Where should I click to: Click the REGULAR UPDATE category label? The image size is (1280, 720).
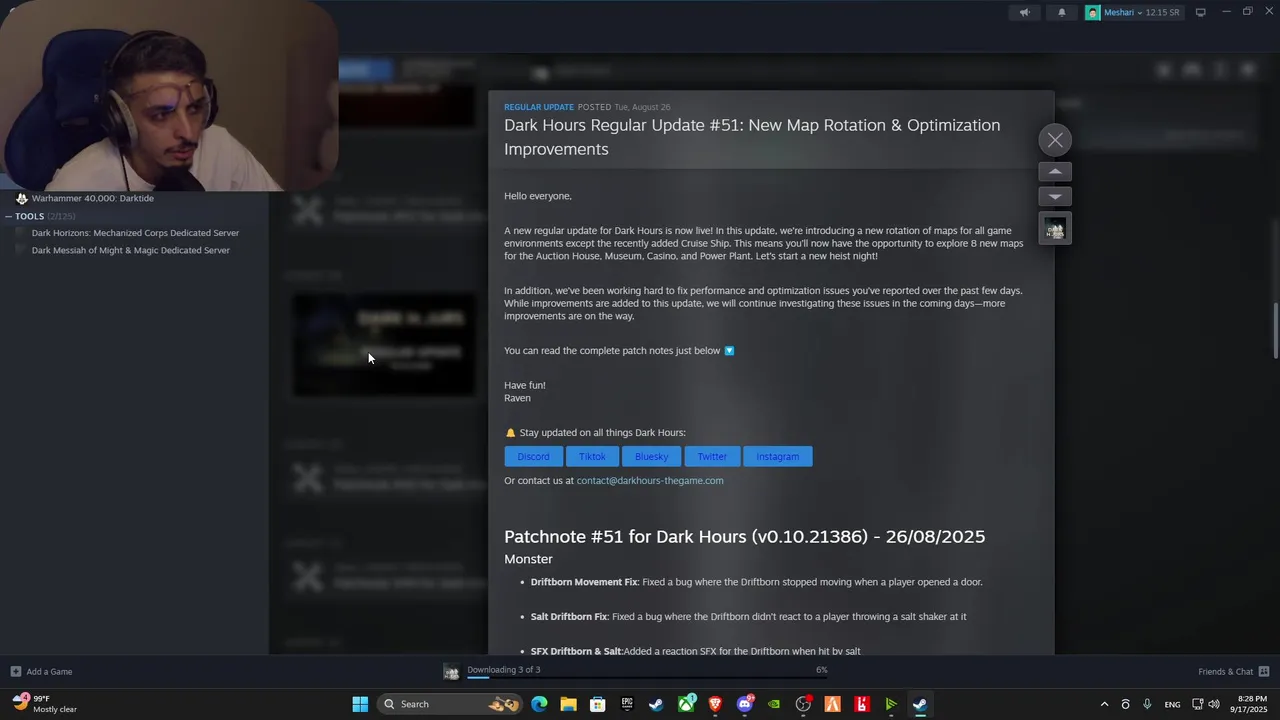point(539,107)
